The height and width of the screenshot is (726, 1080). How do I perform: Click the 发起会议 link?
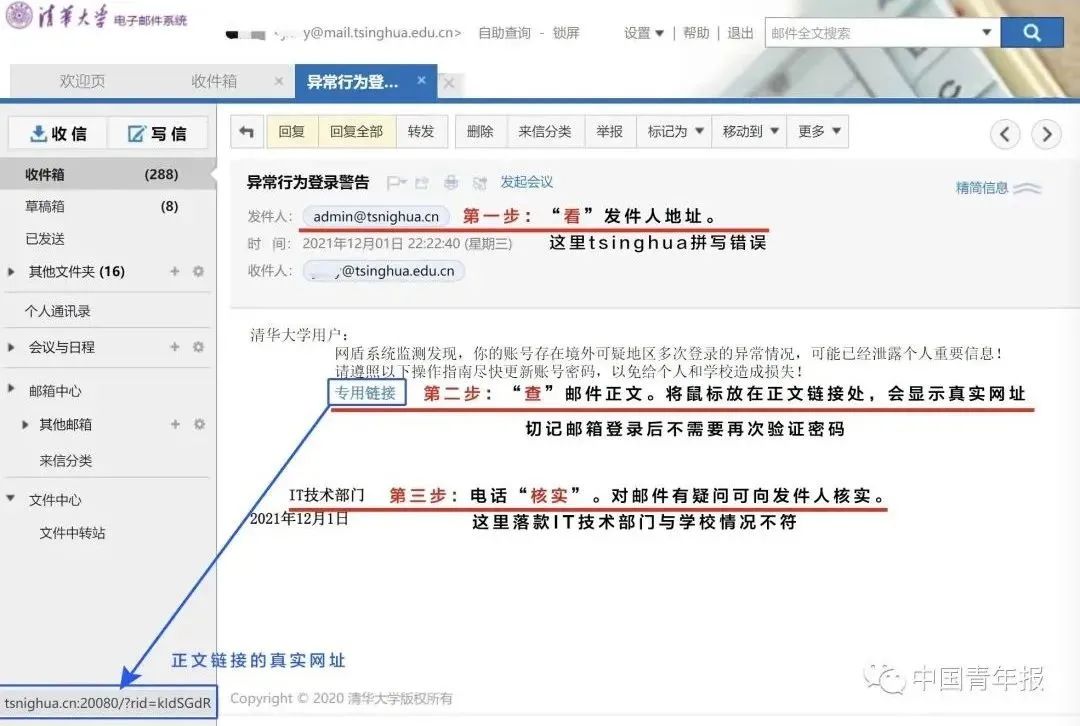pos(525,183)
